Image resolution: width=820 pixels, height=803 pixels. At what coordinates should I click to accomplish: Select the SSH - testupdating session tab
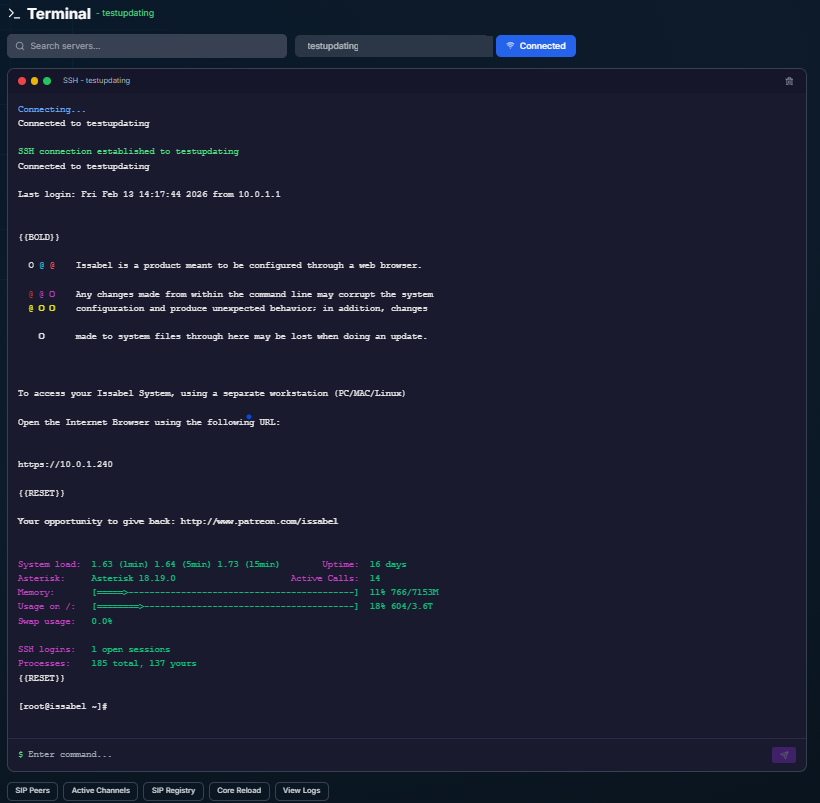[96, 80]
